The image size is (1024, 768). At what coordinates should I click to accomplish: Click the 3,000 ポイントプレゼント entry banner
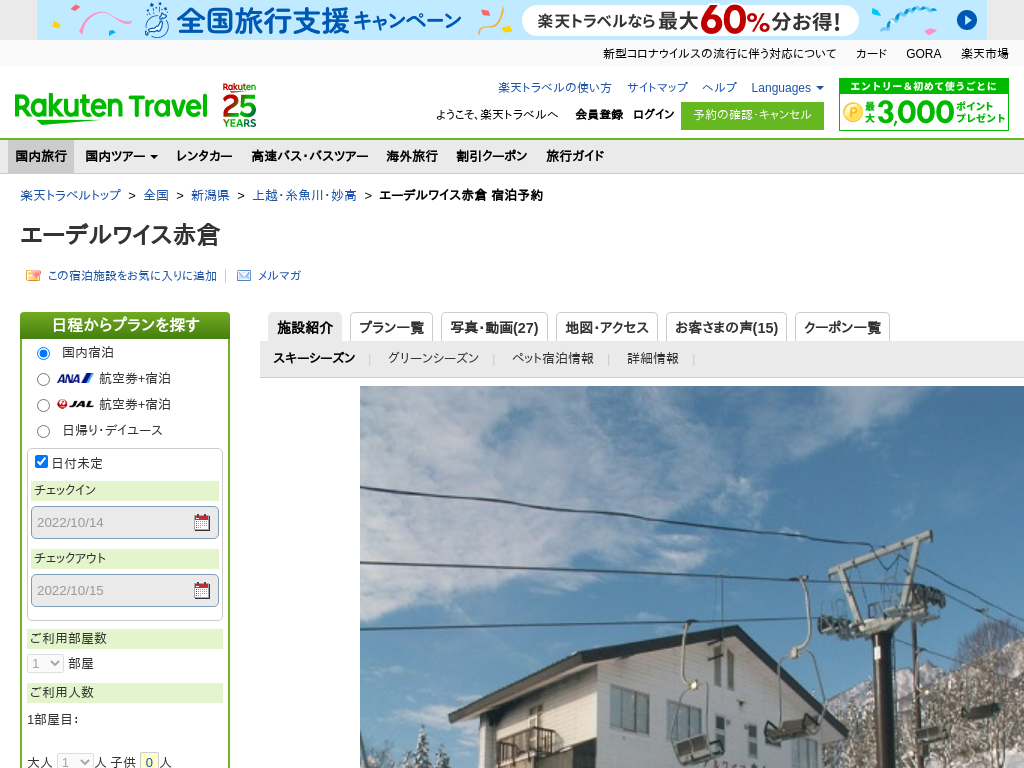click(x=923, y=104)
